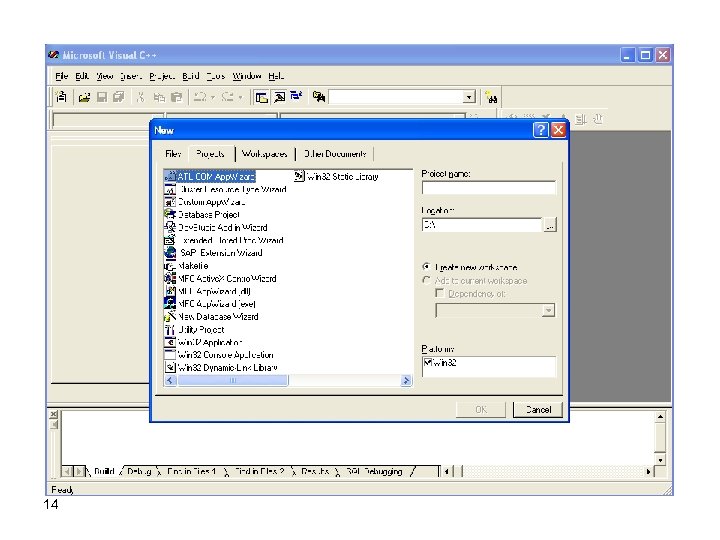Click the New Text File toolbar icon
This screenshot has height=540, width=720.
point(61,97)
